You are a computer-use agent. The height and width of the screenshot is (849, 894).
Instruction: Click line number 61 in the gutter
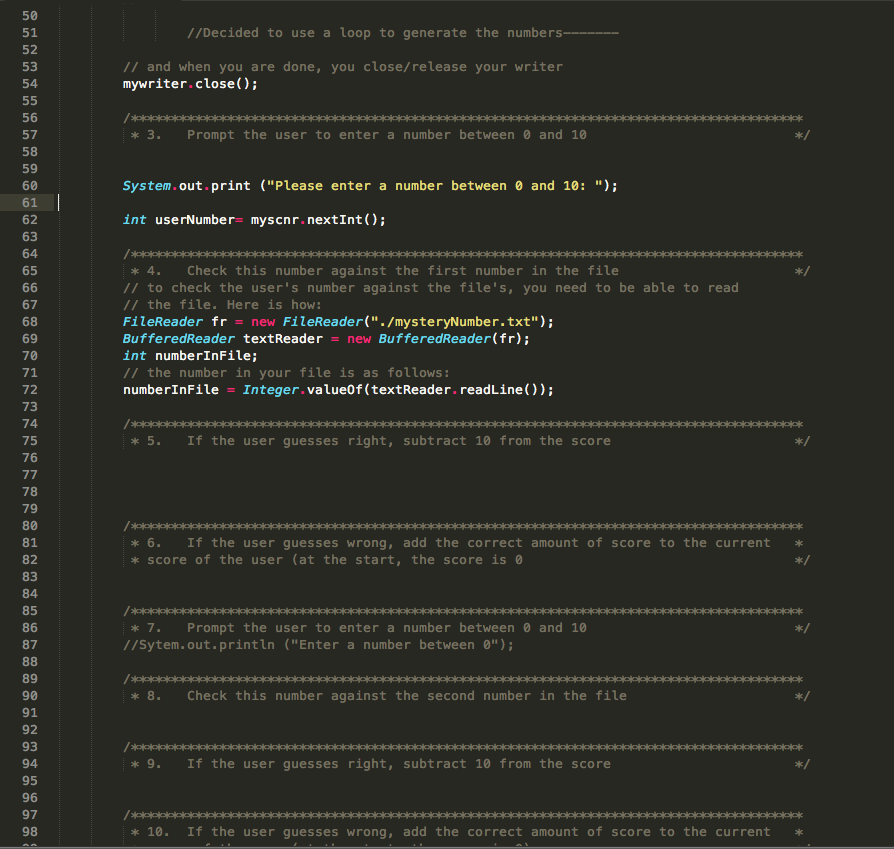[30, 202]
